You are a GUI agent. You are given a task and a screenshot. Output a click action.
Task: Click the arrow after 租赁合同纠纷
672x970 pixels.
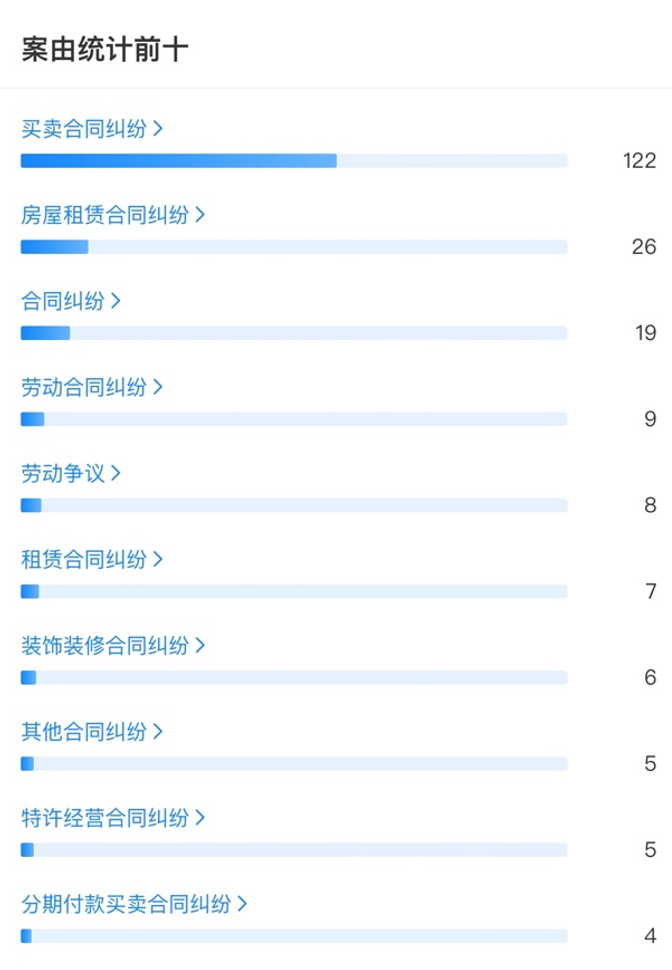point(159,559)
